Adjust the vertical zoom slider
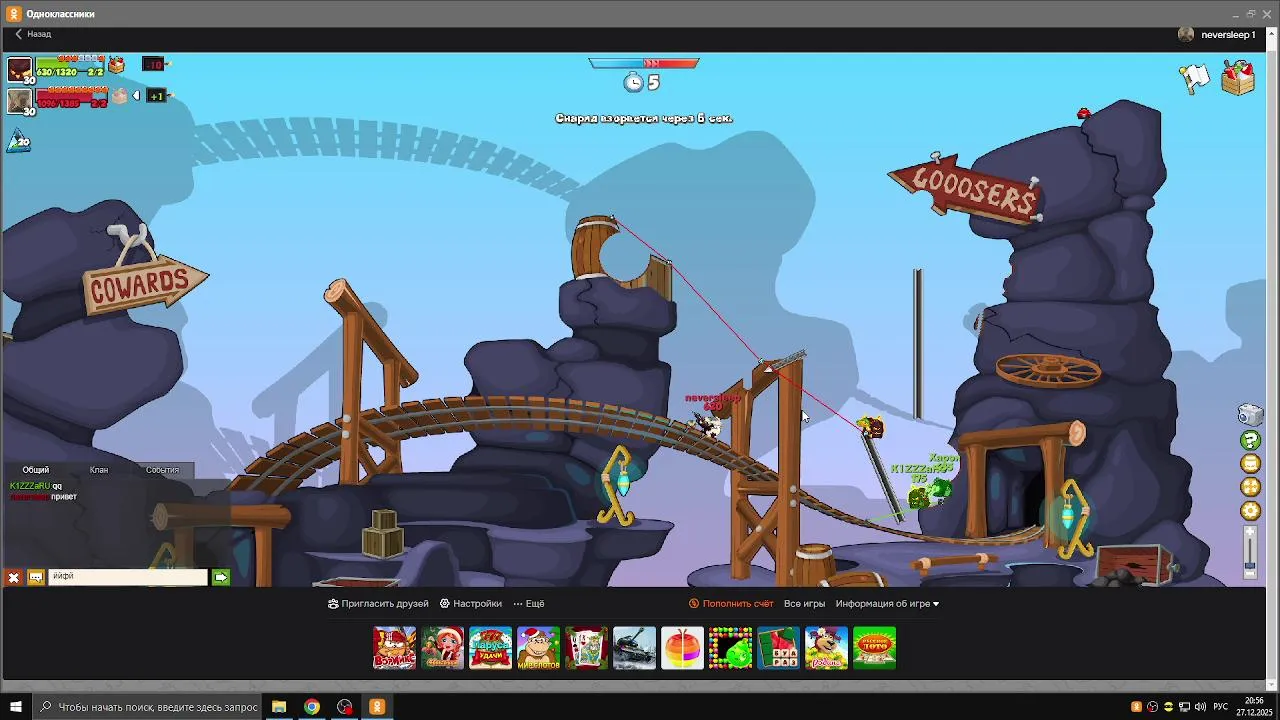 pos(1250,552)
